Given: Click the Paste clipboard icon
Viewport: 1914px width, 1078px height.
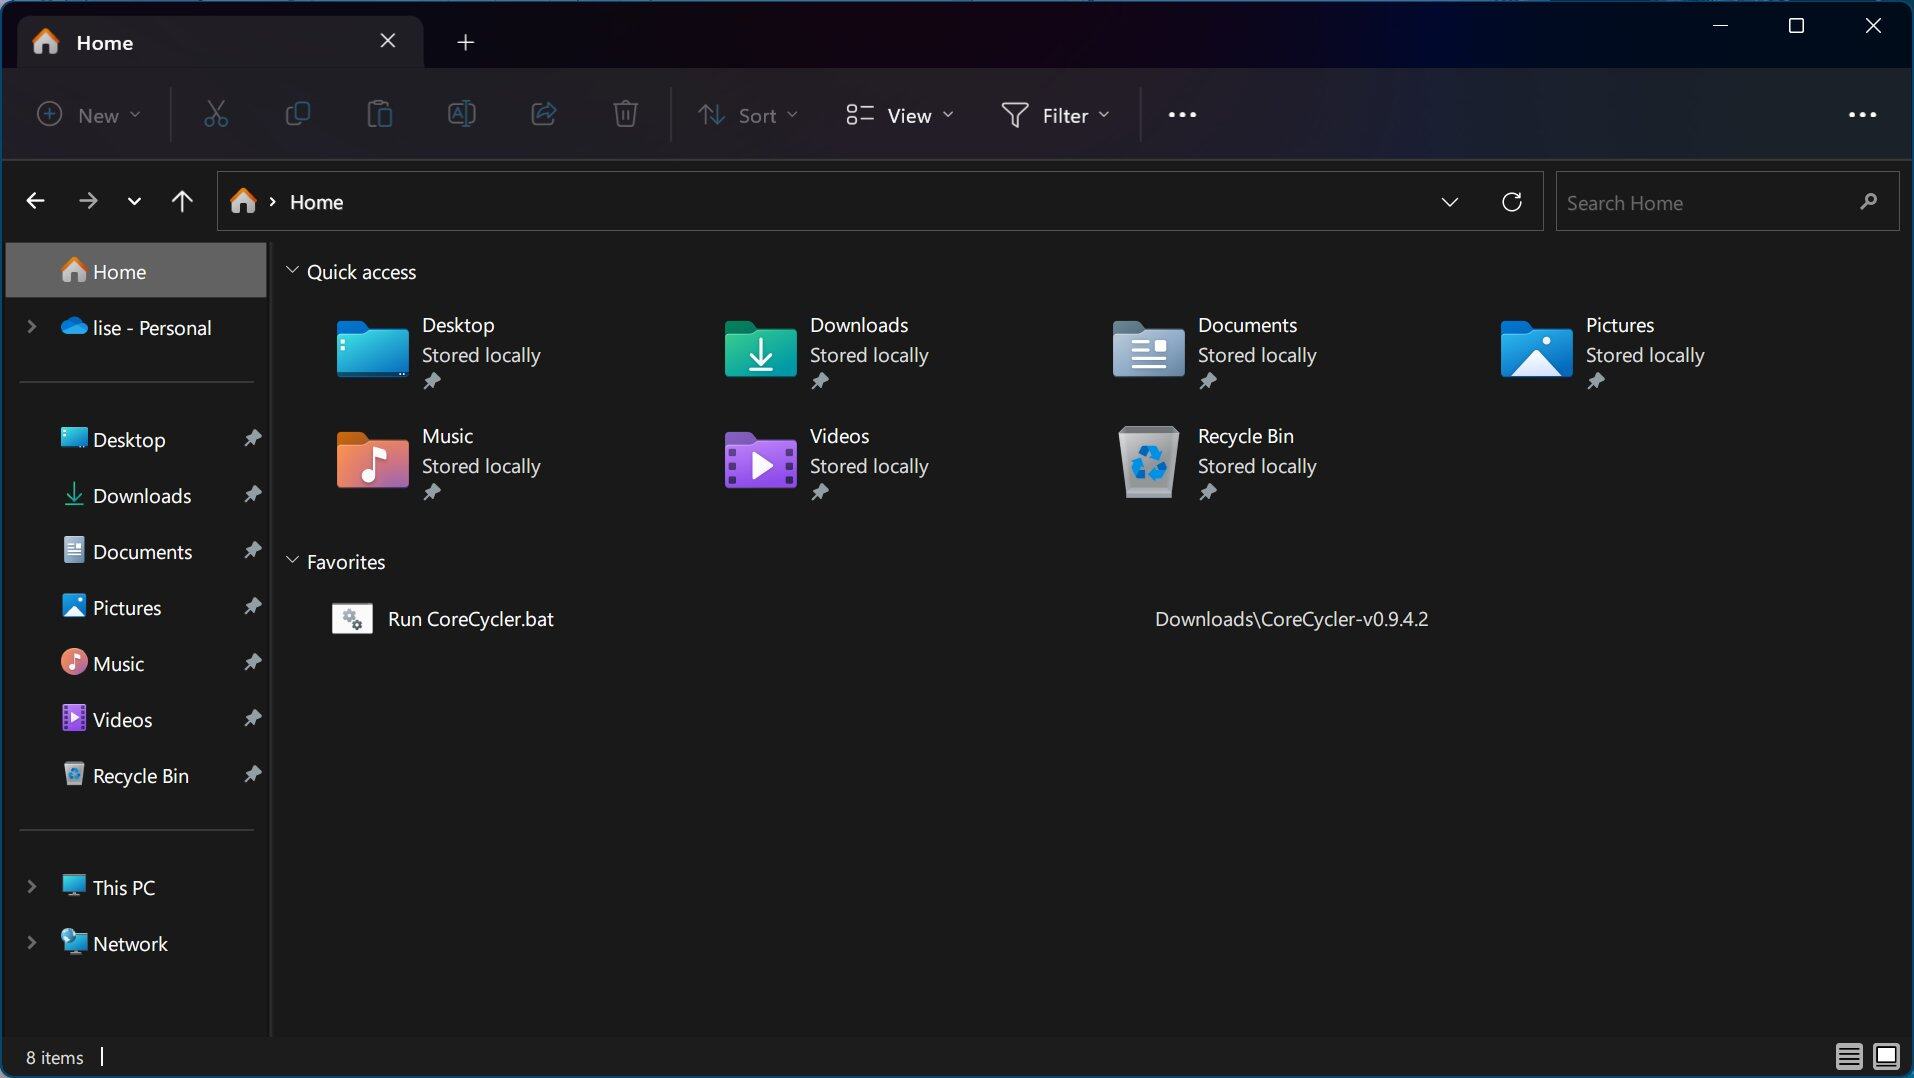Looking at the screenshot, I should coord(380,115).
